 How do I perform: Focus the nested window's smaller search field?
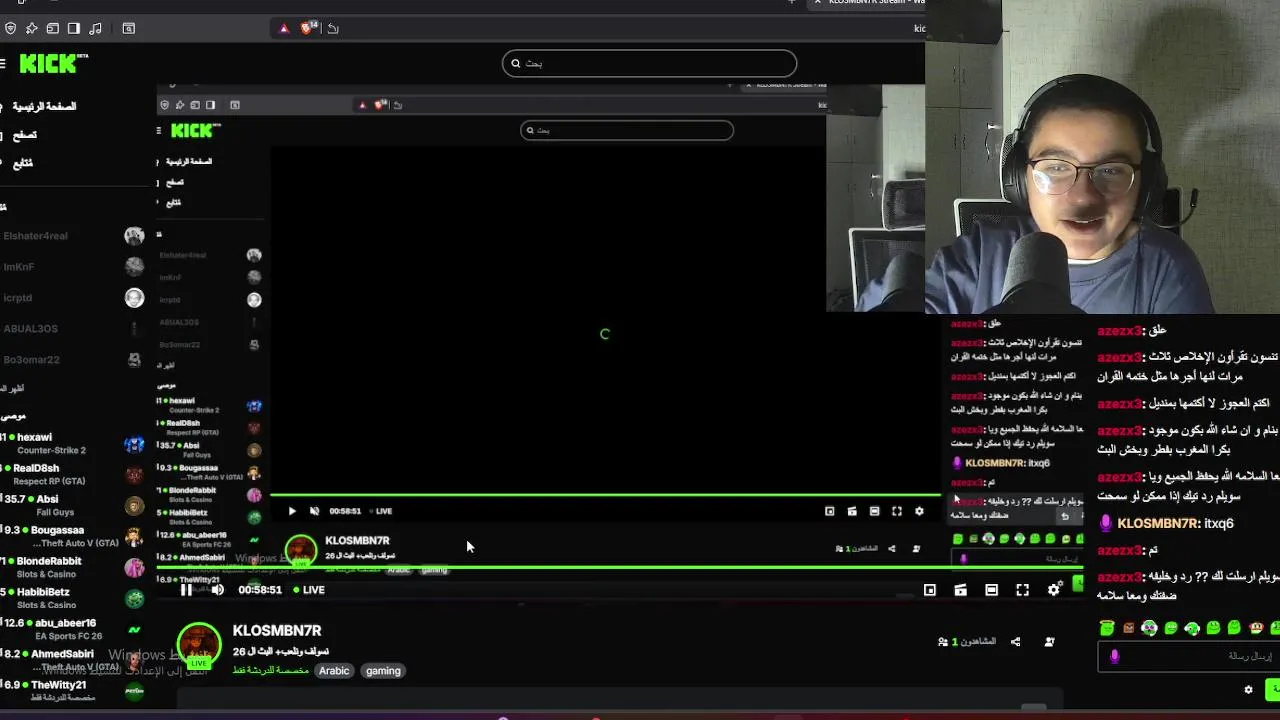pyautogui.click(x=627, y=130)
